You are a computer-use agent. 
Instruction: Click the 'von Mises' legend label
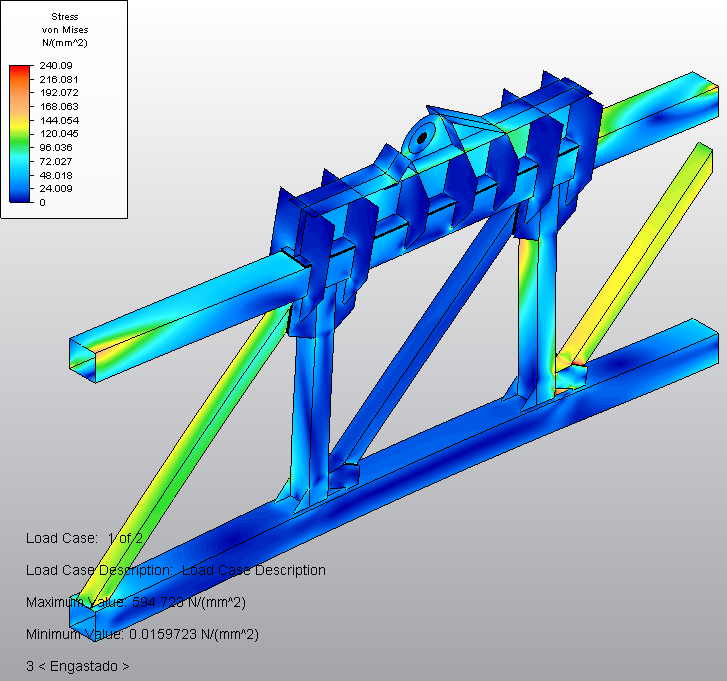tap(64, 30)
